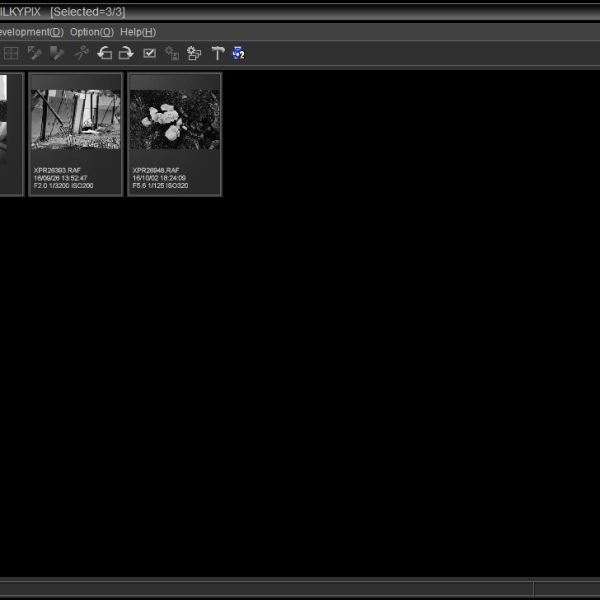Screen dimensions: 600x600
Task: Select the hammer tool icon
Action: pyautogui.click(x=217, y=53)
